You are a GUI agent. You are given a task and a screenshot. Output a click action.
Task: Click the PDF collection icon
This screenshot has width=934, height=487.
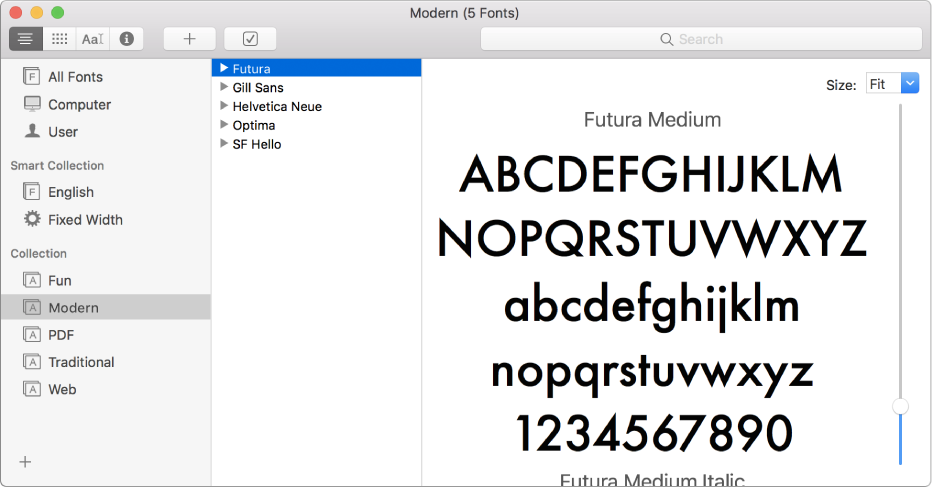pos(32,335)
